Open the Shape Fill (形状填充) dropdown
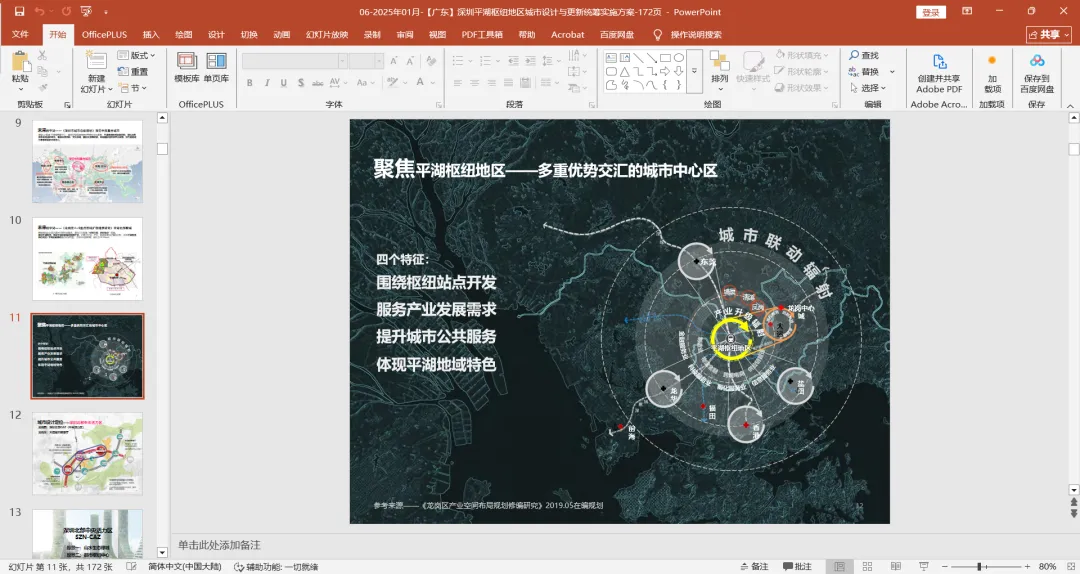 click(802, 55)
